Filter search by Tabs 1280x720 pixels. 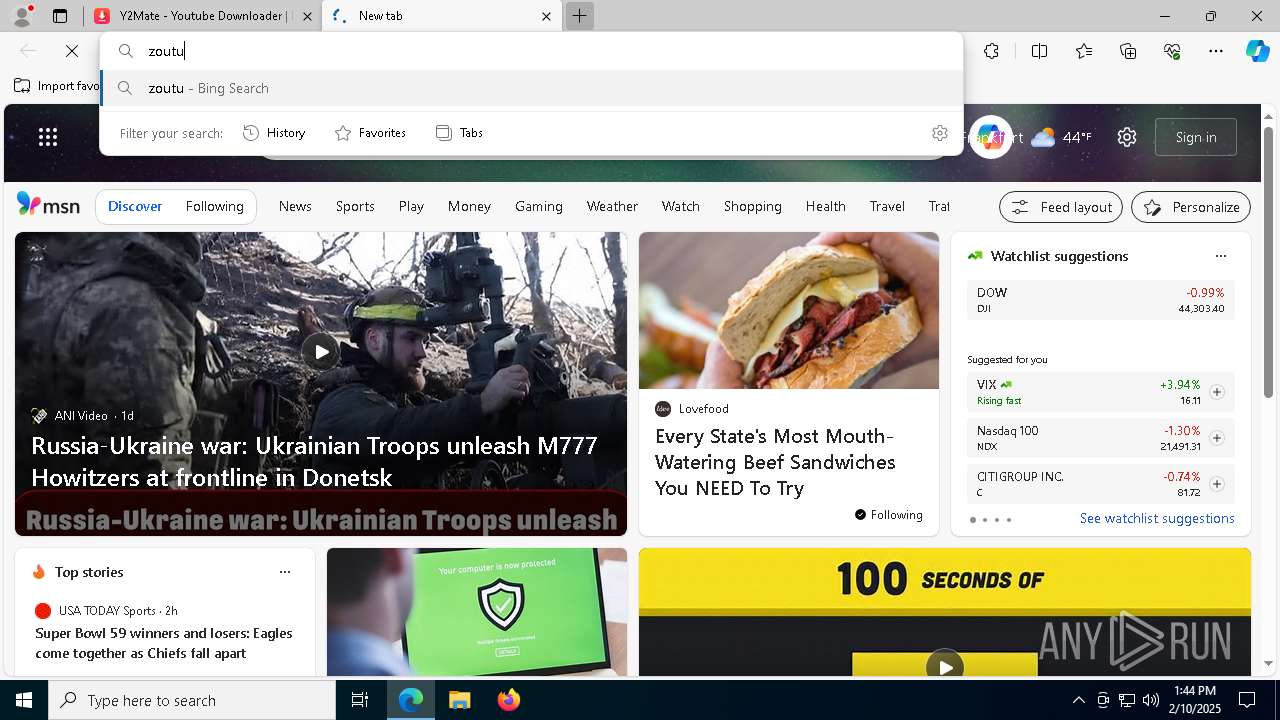point(459,133)
